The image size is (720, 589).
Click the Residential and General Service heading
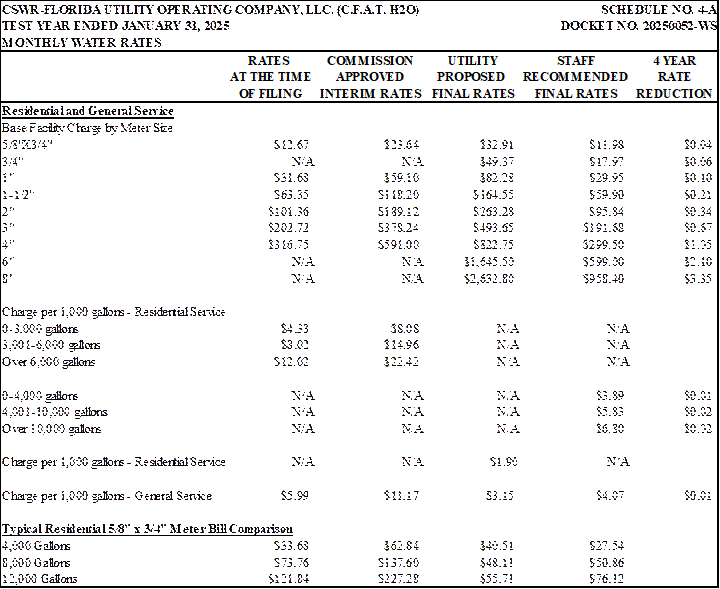click(88, 111)
